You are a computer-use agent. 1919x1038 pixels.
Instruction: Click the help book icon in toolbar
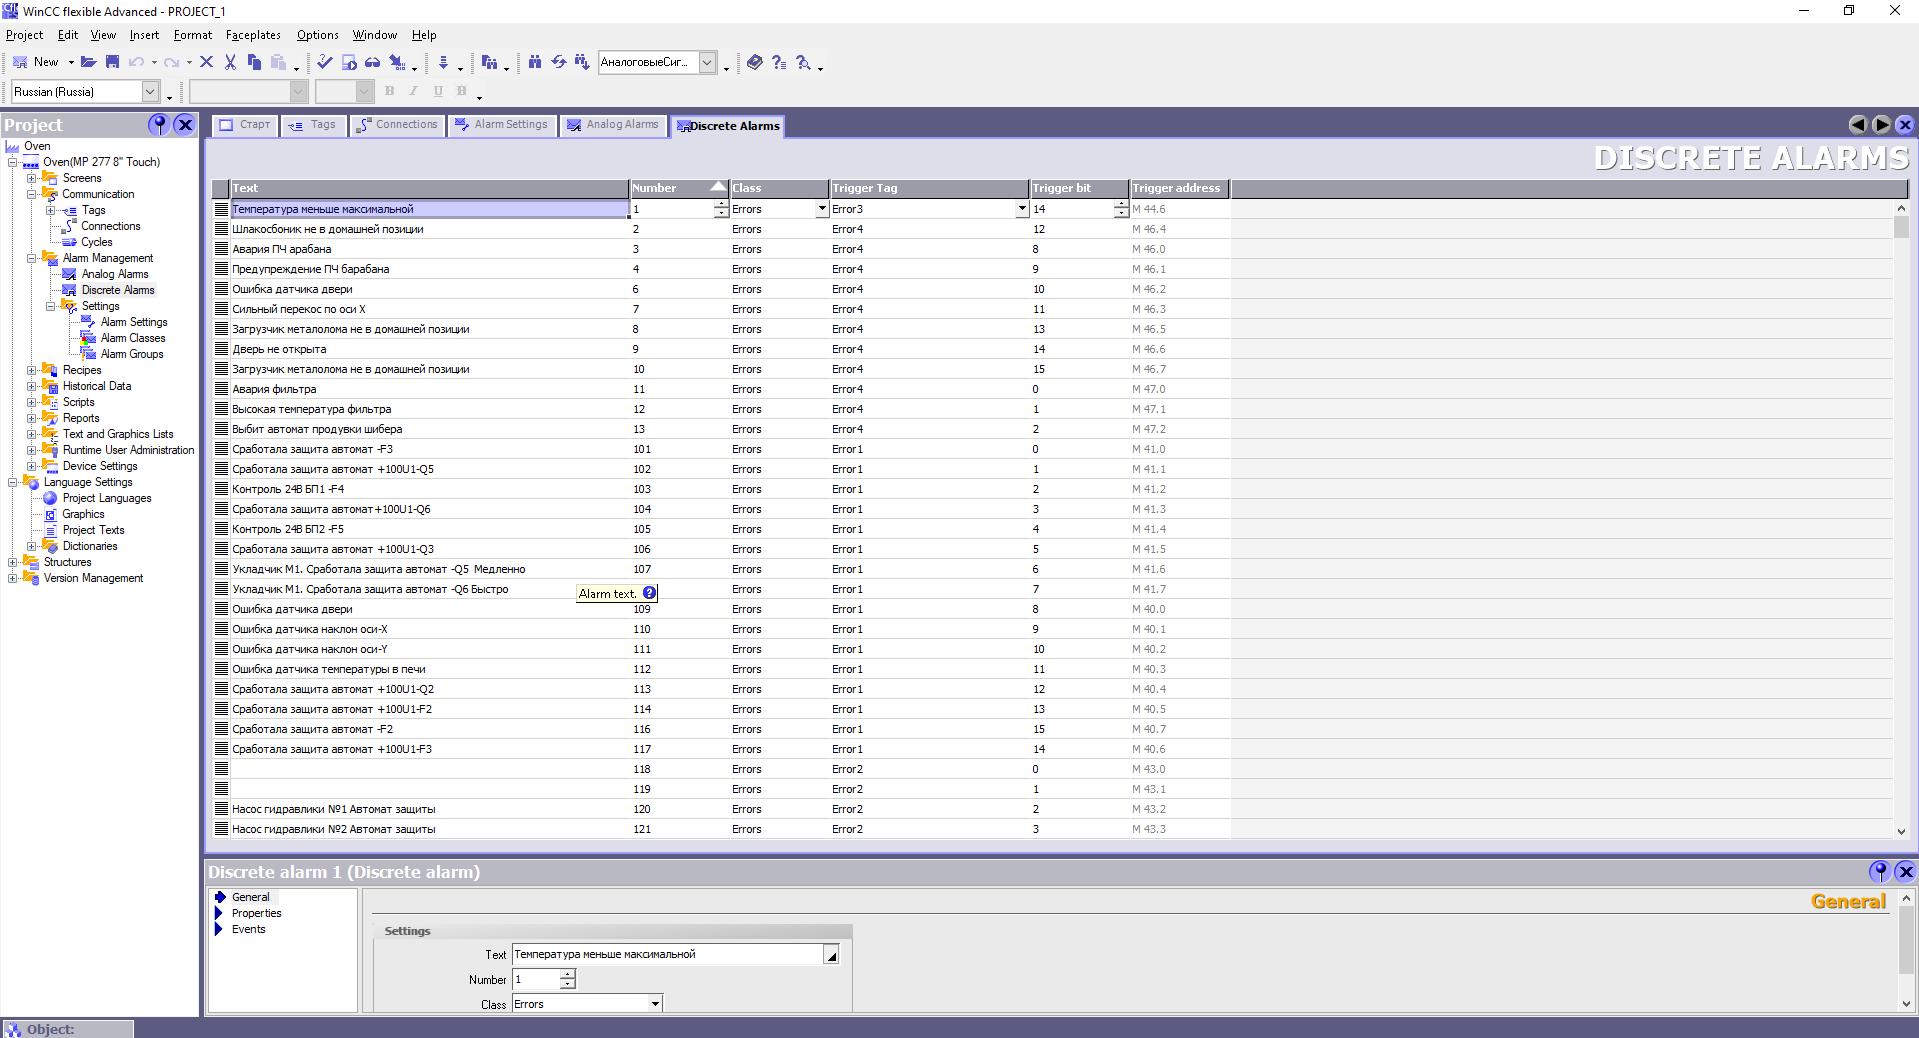tap(755, 62)
